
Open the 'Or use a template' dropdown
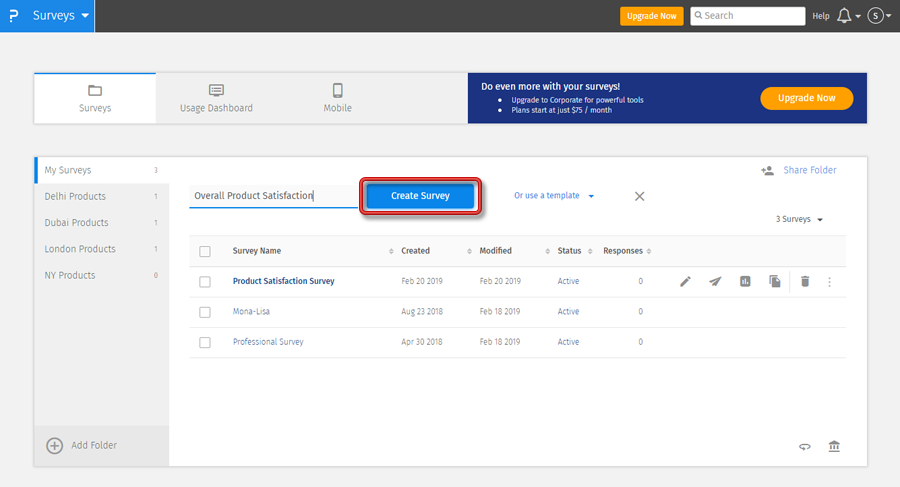click(x=554, y=196)
